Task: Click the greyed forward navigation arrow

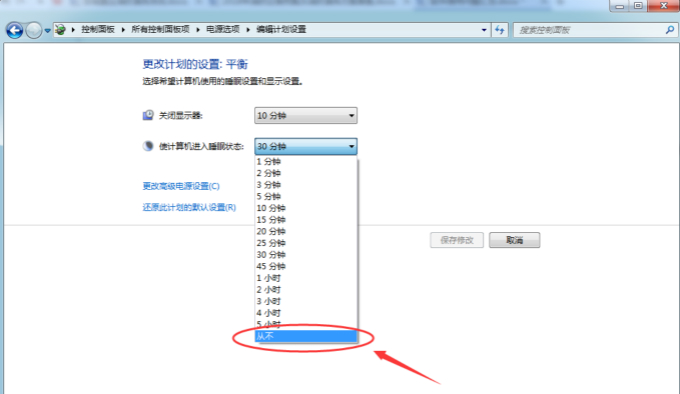Action: (34, 30)
